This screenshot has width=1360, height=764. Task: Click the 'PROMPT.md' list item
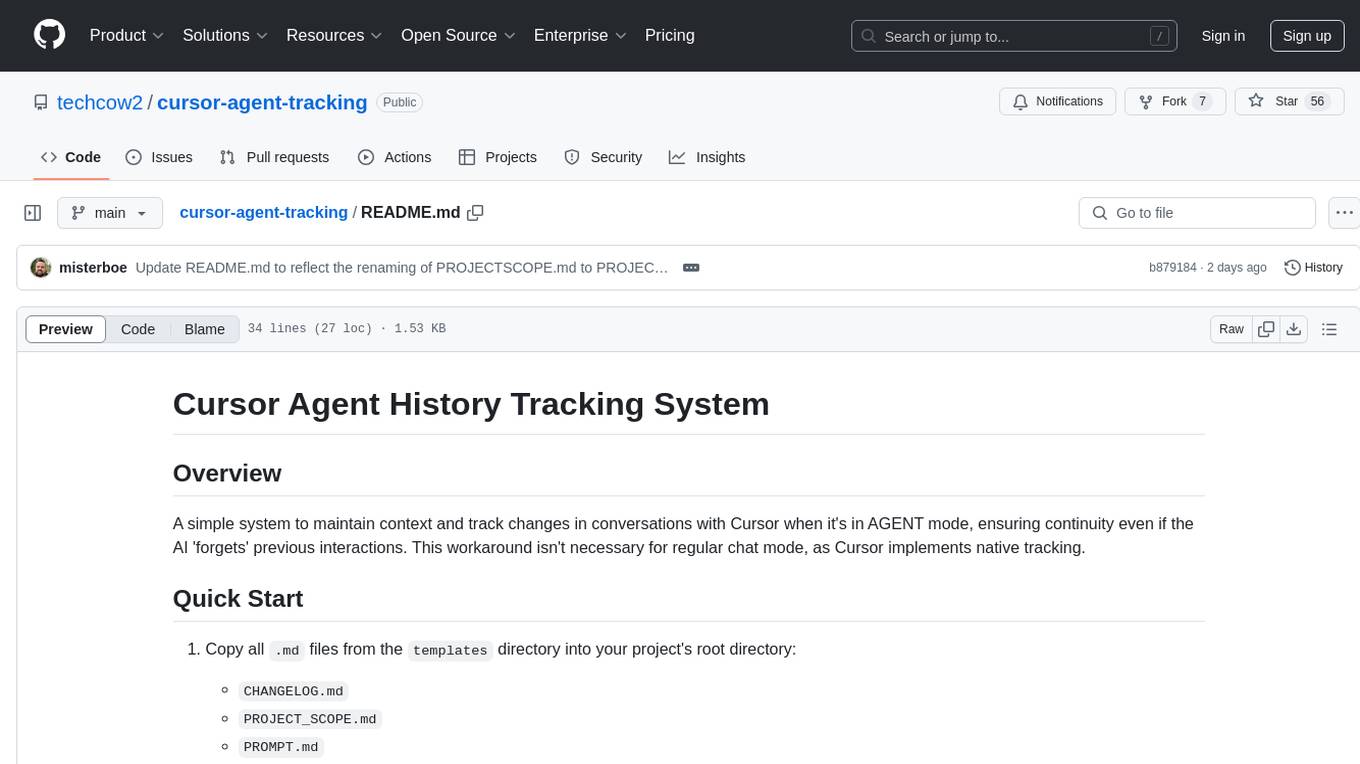[281, 747]
